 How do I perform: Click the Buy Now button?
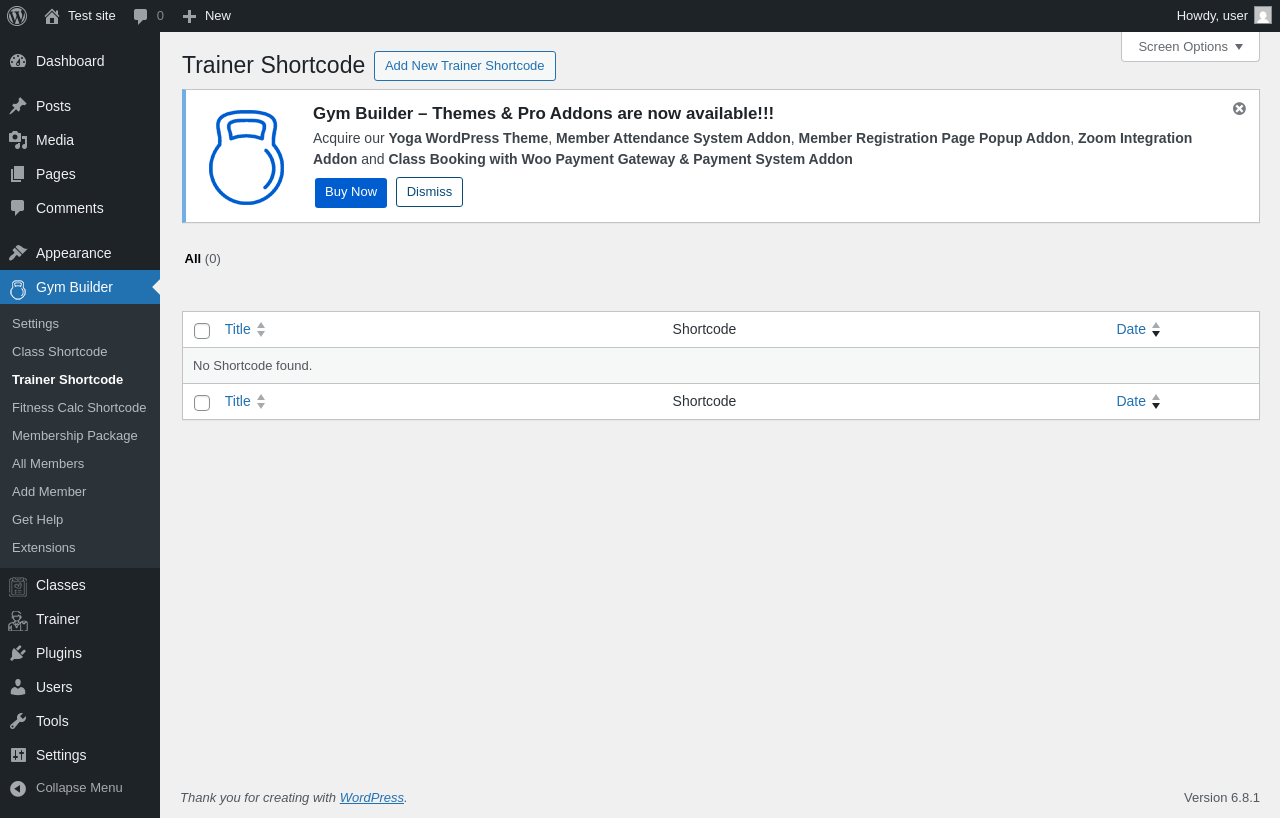pos(351,192)
